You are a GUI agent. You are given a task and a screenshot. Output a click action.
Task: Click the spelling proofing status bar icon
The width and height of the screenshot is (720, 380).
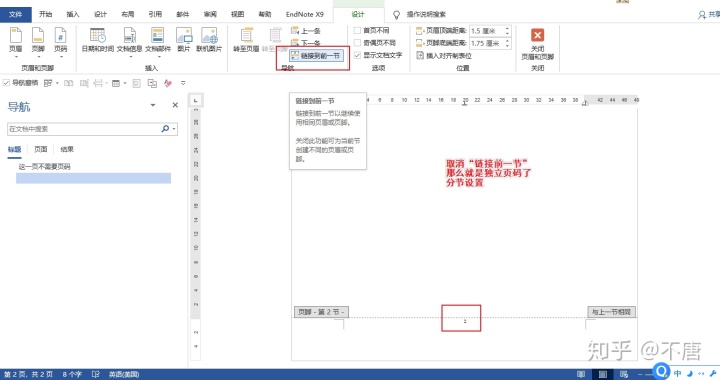point(96,374)
